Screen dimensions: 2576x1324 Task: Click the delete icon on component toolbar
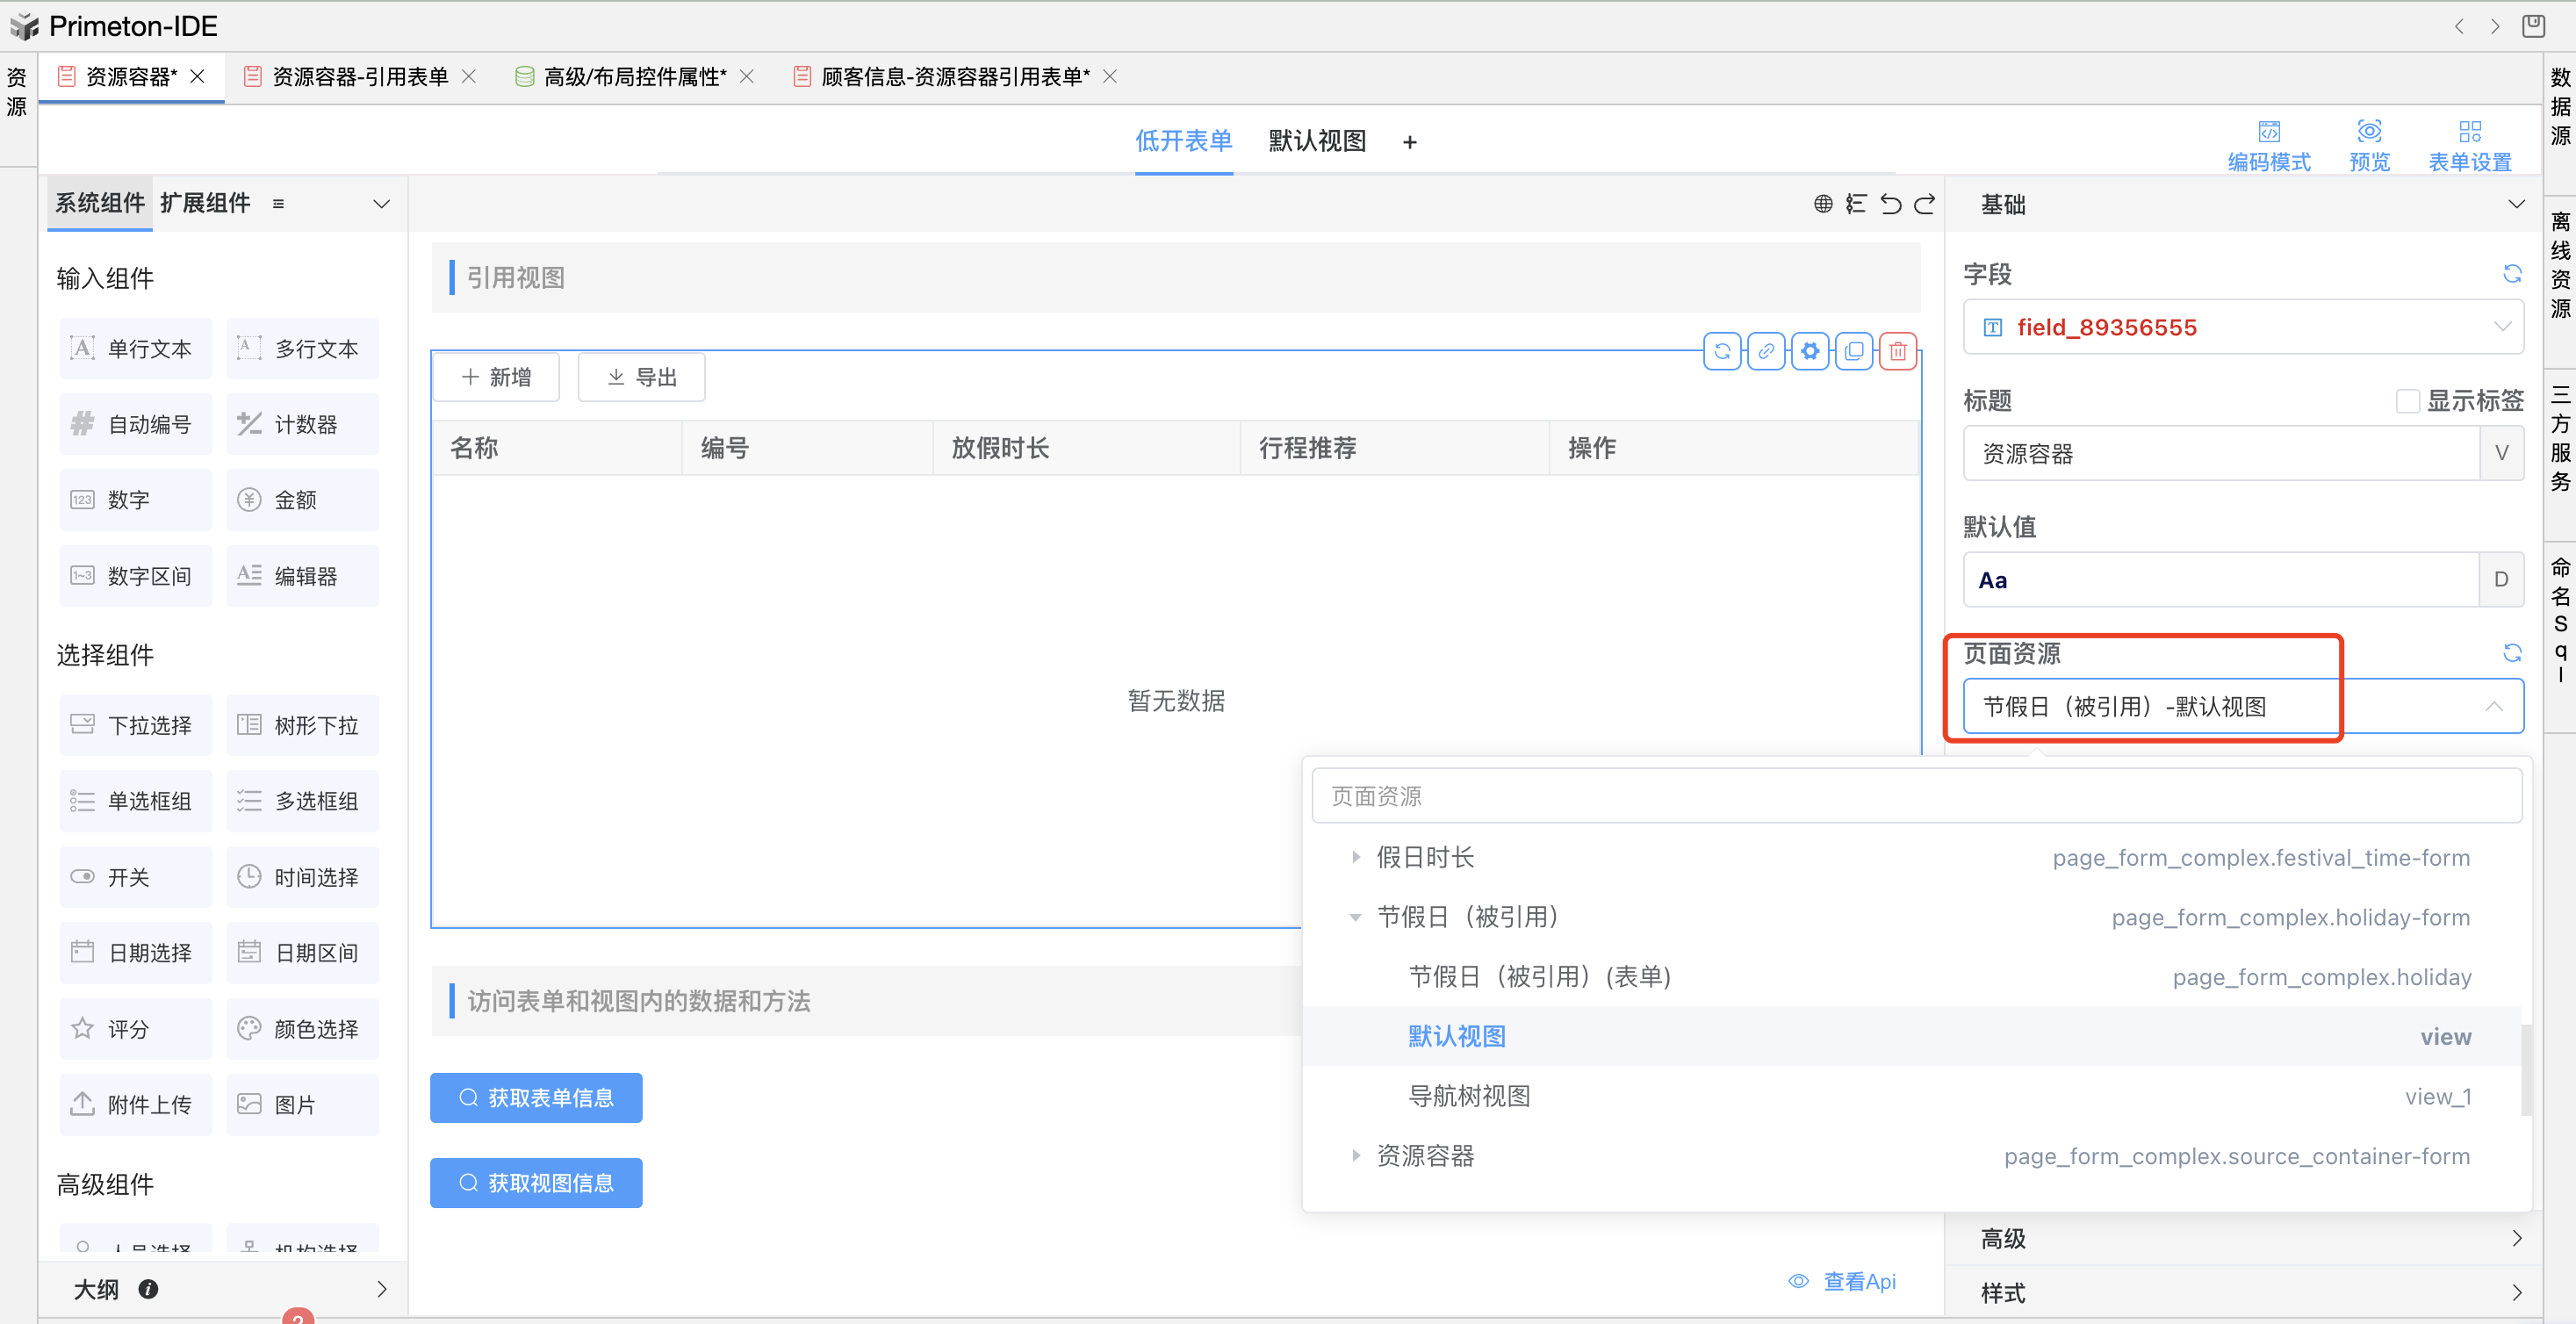(1897, 351)
